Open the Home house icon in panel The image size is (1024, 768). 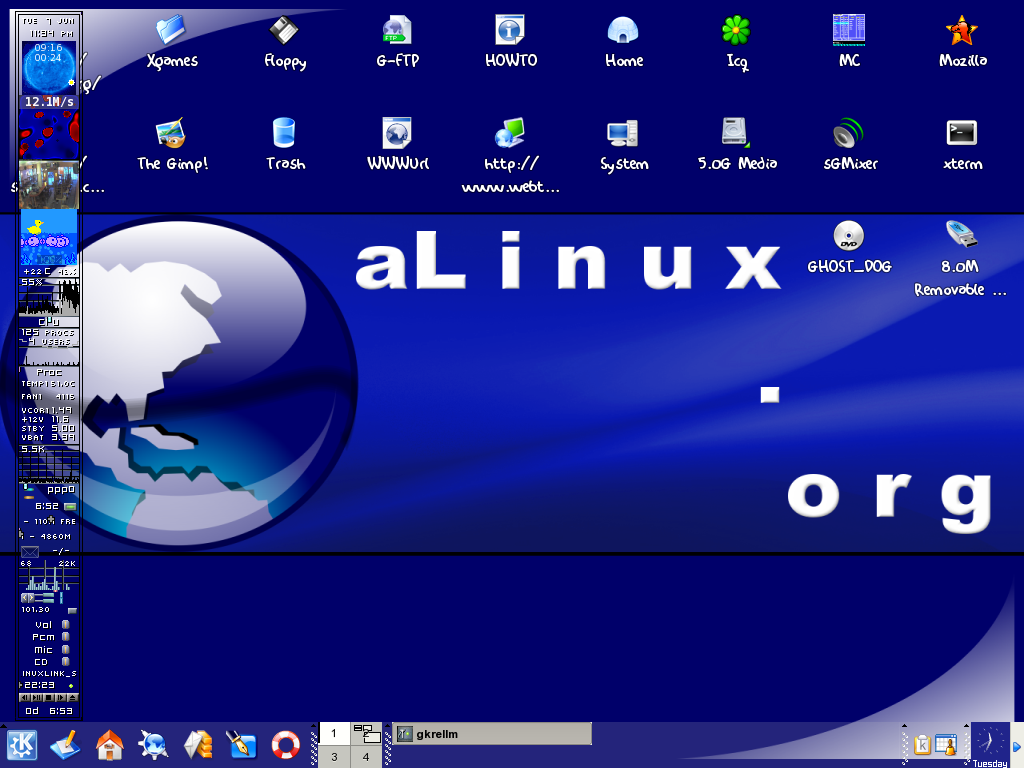pos(110,745)
